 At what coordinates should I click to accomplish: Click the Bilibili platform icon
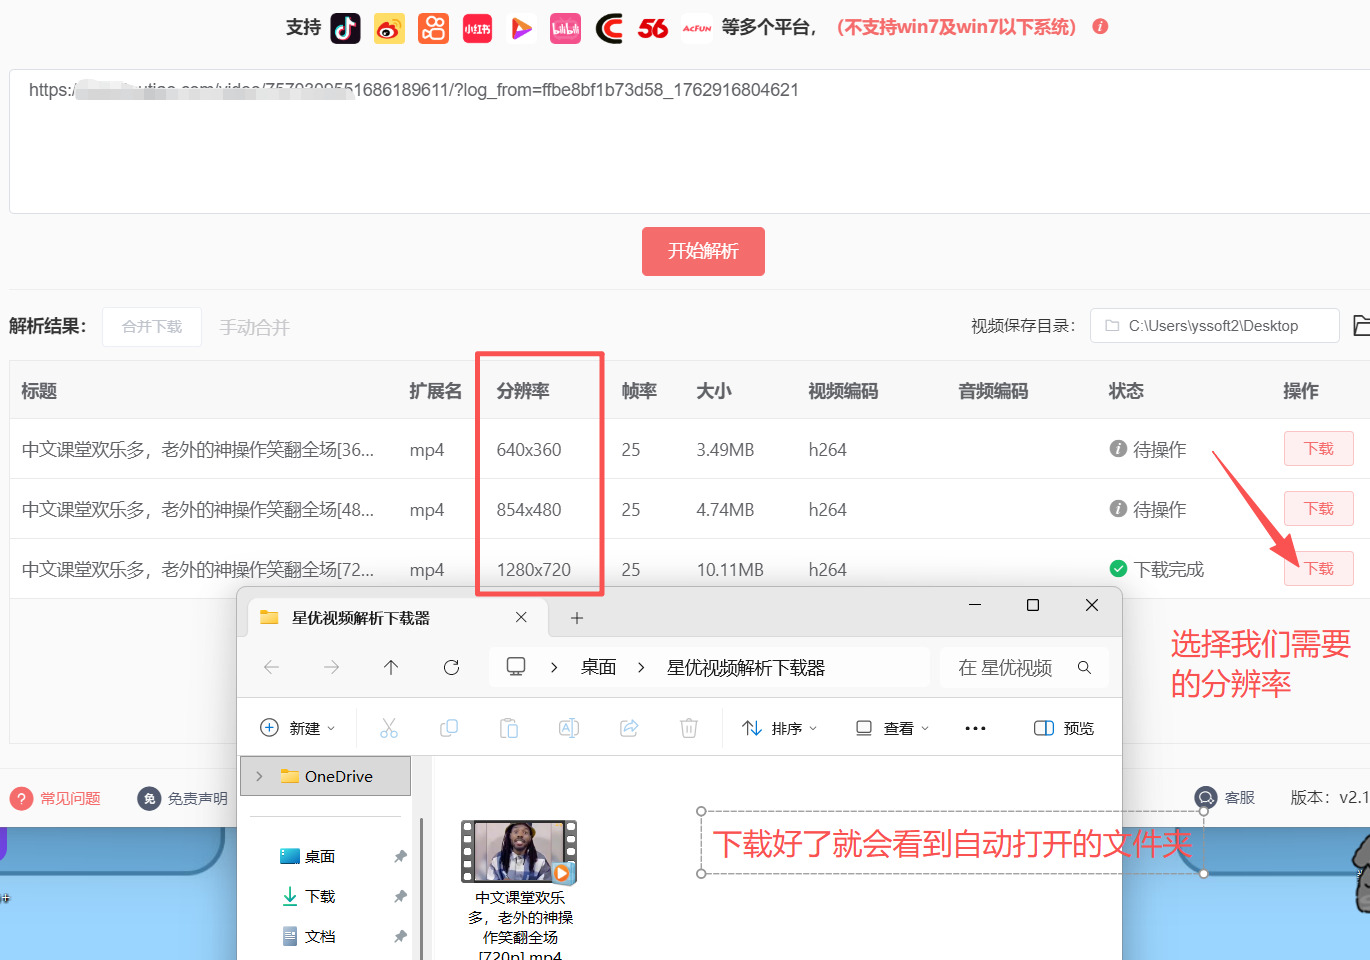coord(565,28)
